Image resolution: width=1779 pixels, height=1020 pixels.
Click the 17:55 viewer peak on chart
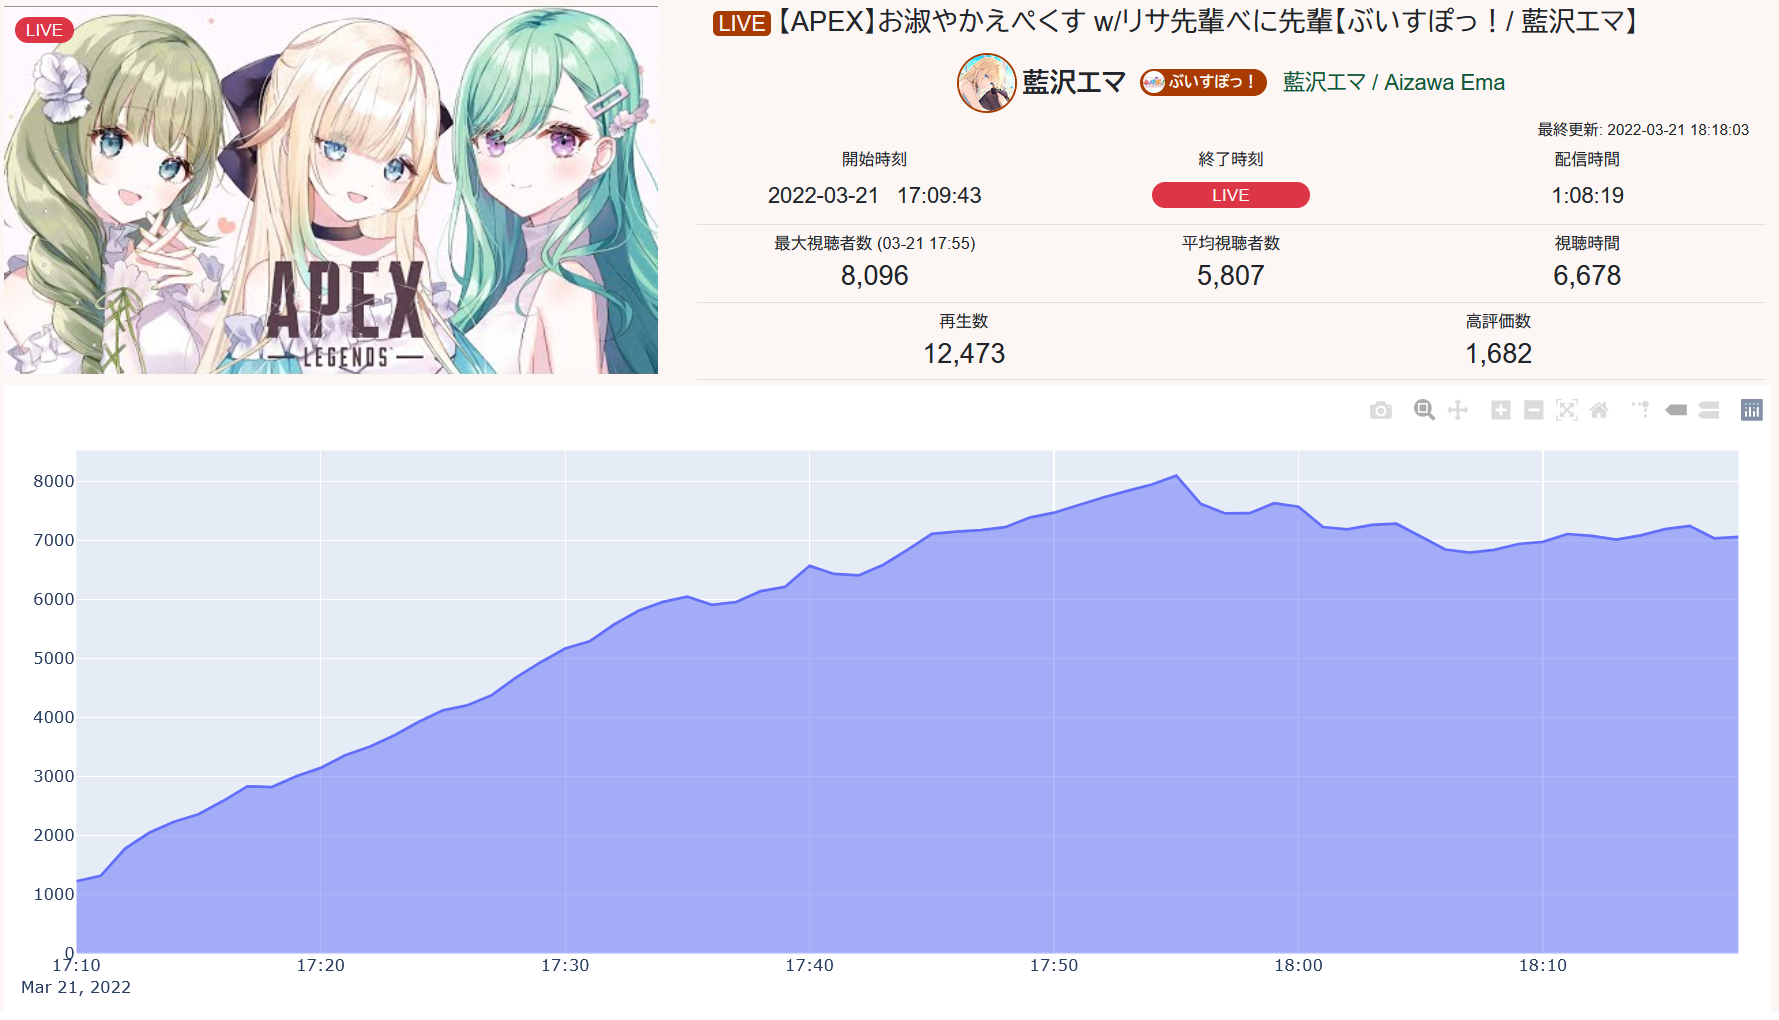[x=1177, y=476]
